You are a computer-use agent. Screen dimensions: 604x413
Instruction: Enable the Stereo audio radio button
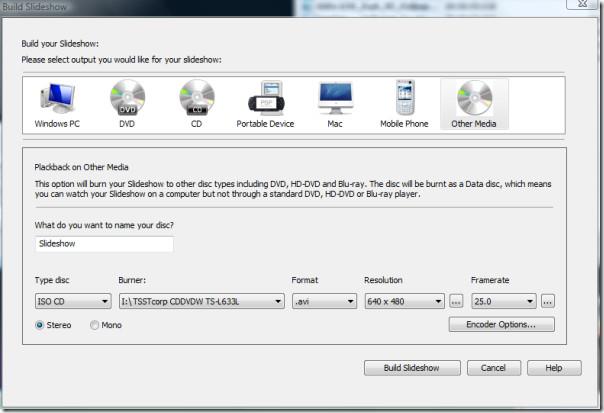pyautogui.click(x=40, y=325)
